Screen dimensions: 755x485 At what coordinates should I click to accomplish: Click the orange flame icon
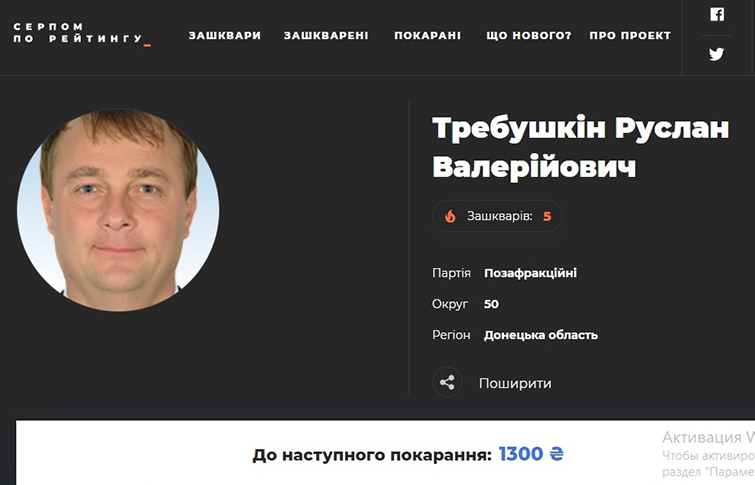[x=450, y=216]
